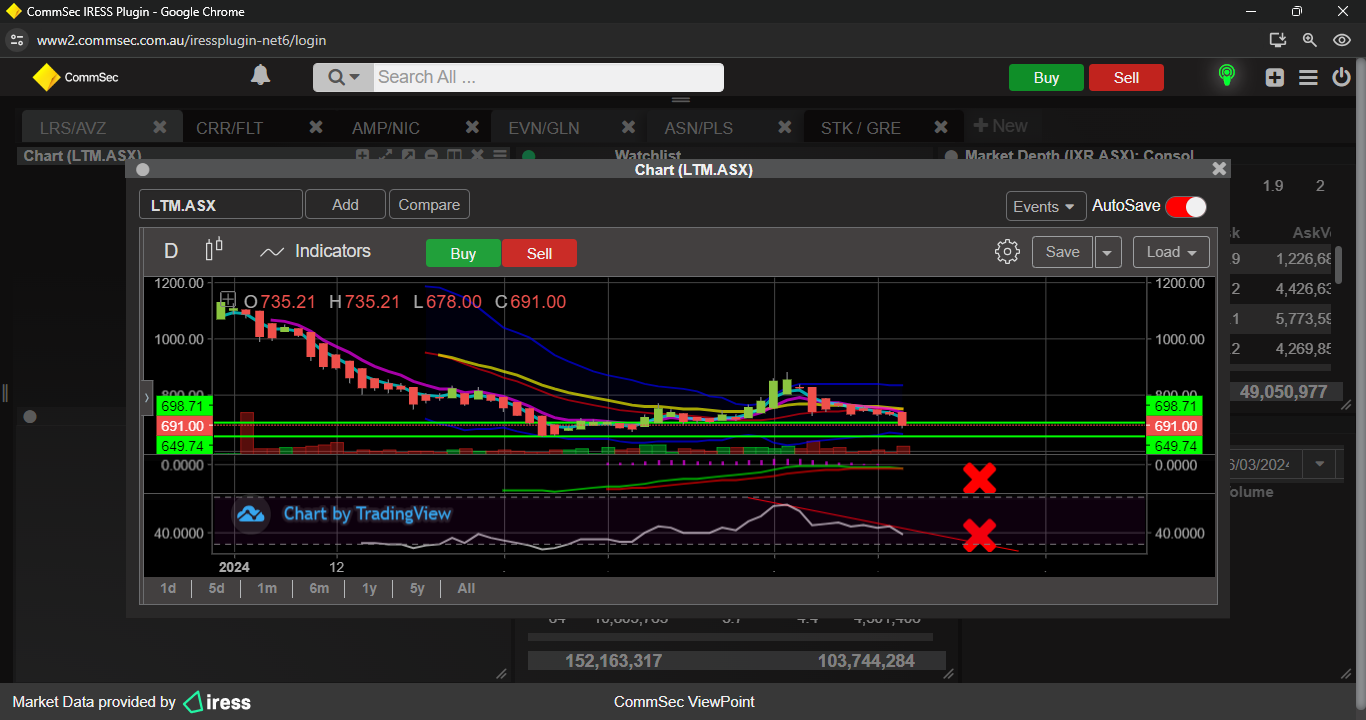Switch to the AMP/NIC tab
The height and width of the screenshot is (720, 1366).
click(x=386, y=128)
